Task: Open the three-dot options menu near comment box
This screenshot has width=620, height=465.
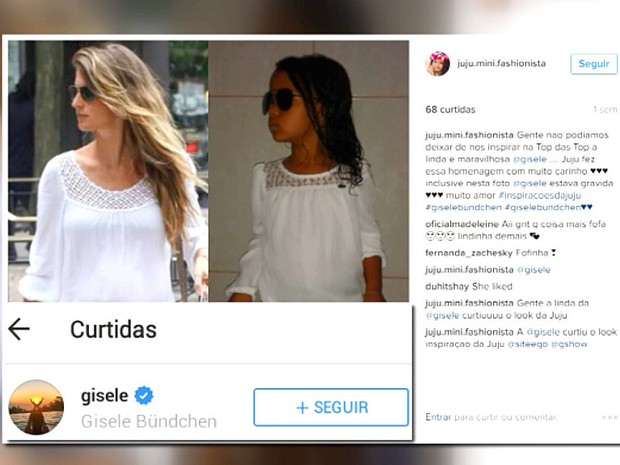Action: tap(609, 418)
